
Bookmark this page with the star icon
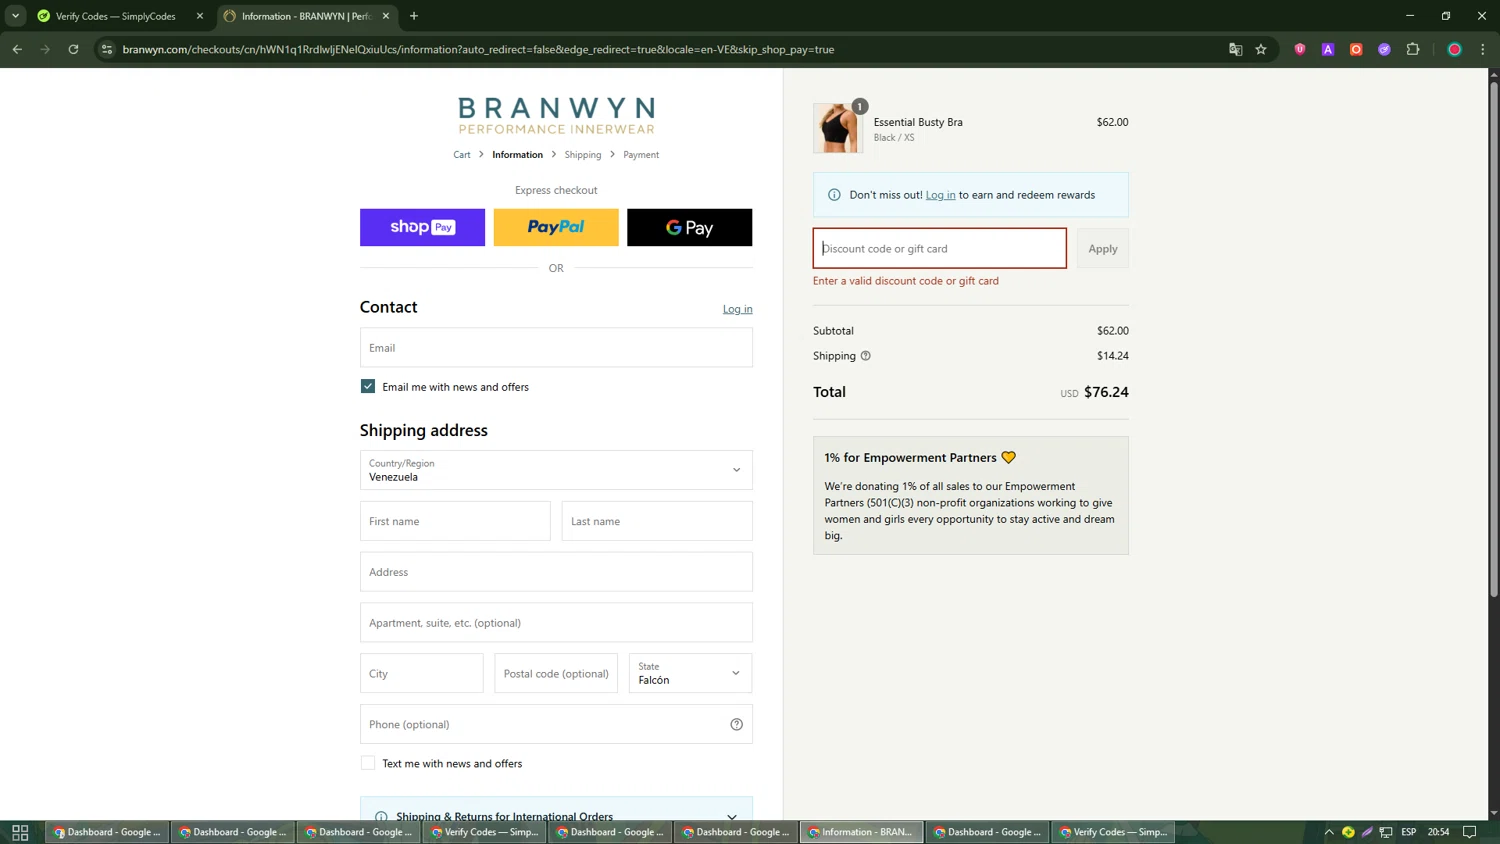coord(1261,49)
